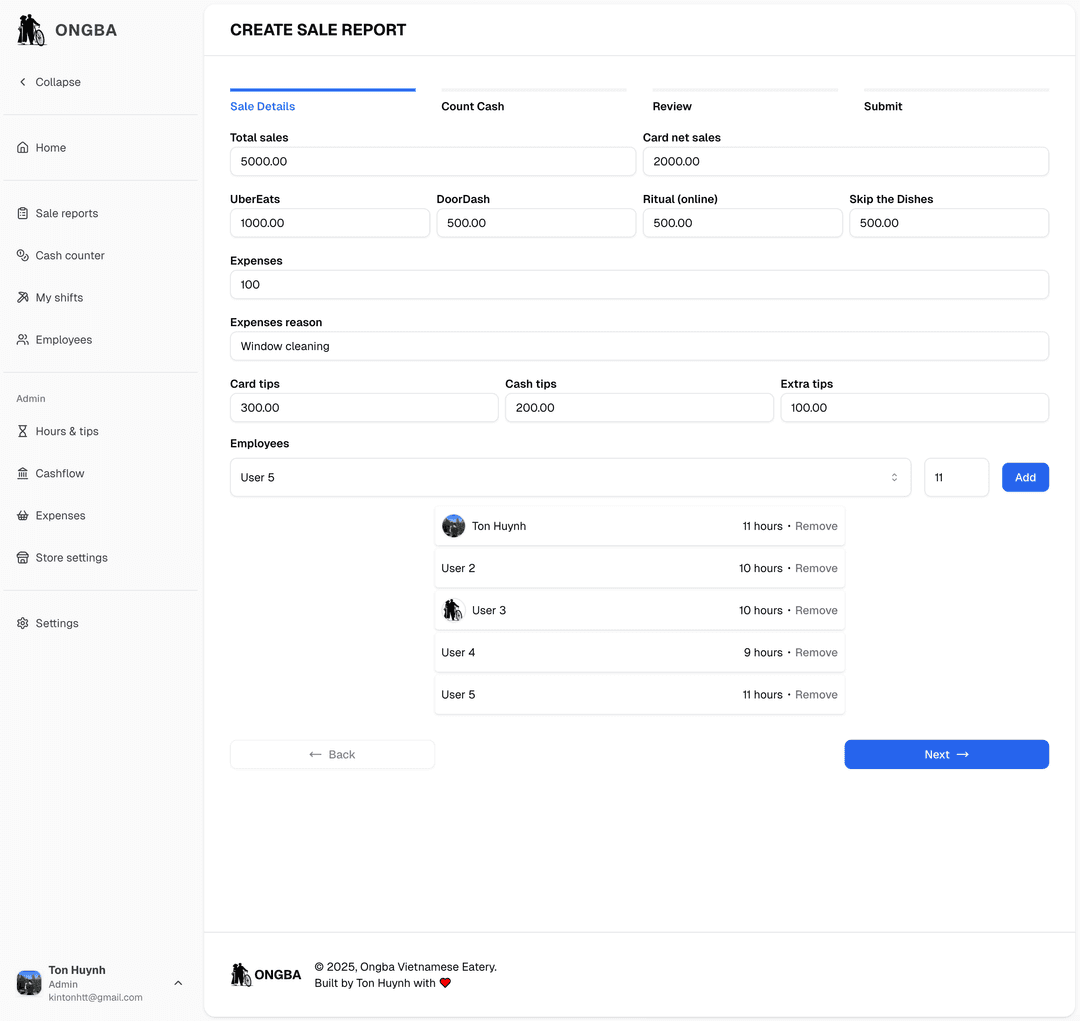1080x1021 pixels.
Task: Open Hours & tips under Admin
Action: (x=66, y=431)
